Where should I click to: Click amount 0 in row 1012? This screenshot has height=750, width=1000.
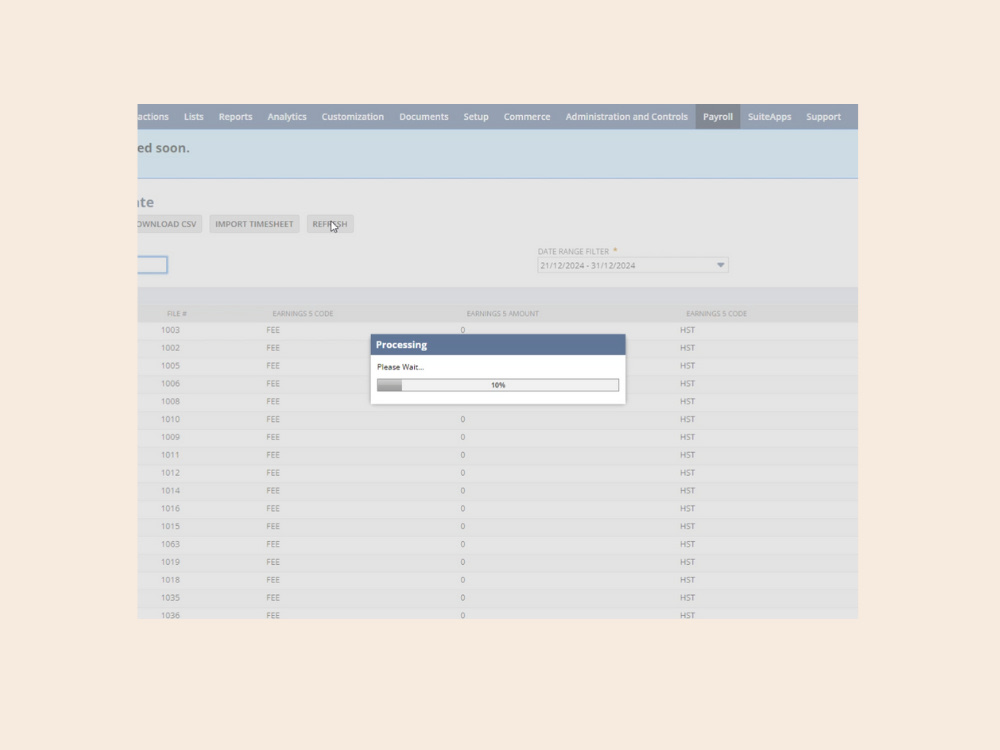click(x=462, y=473)
